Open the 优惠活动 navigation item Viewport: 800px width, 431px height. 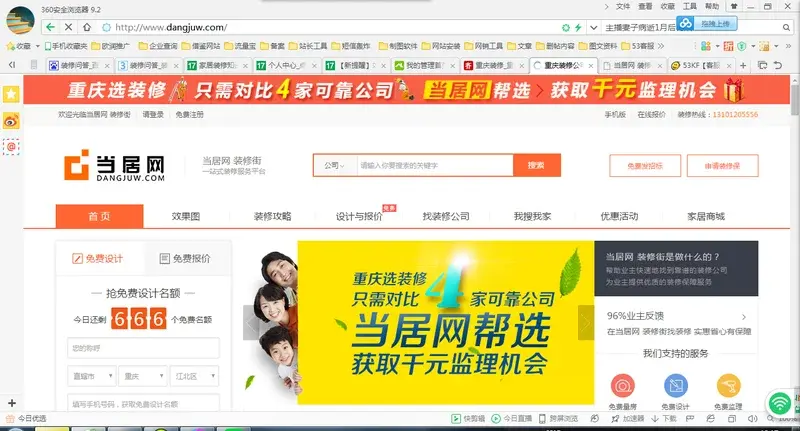tap(619, 216)
